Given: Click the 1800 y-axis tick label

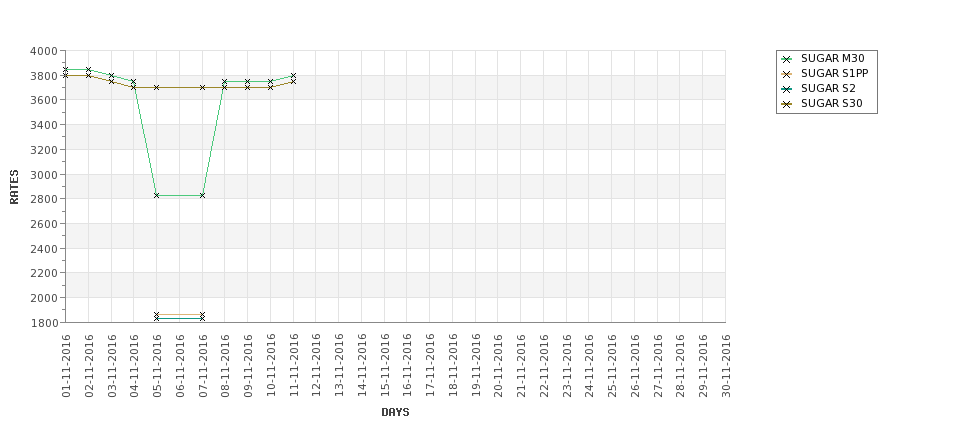Looking at the screenshot, I should pyautogui.click(x=44, y=323).
